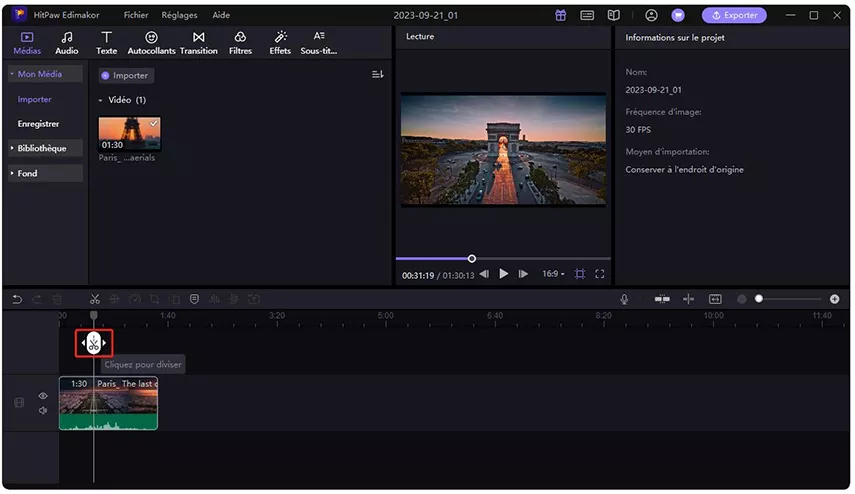Open the Sous-titres subtitles tab

coord(318,43)
